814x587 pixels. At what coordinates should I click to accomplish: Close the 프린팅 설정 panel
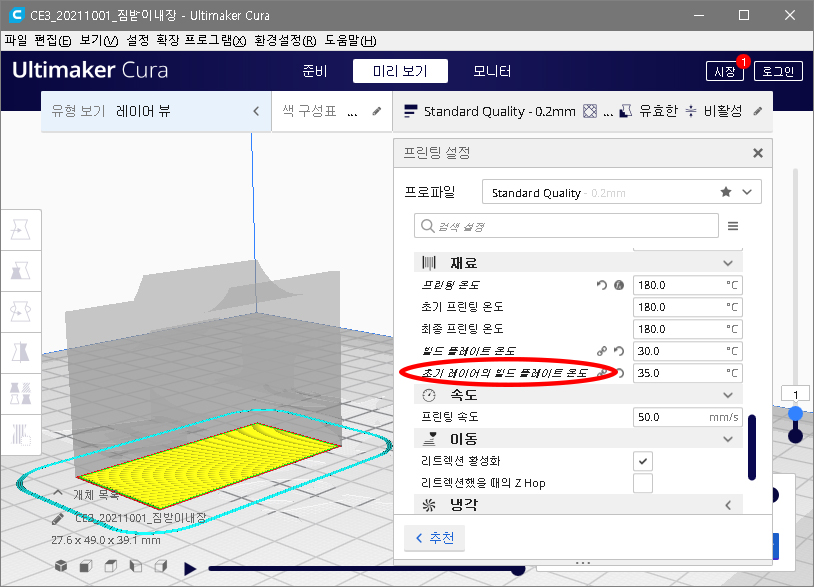point(758,153)
